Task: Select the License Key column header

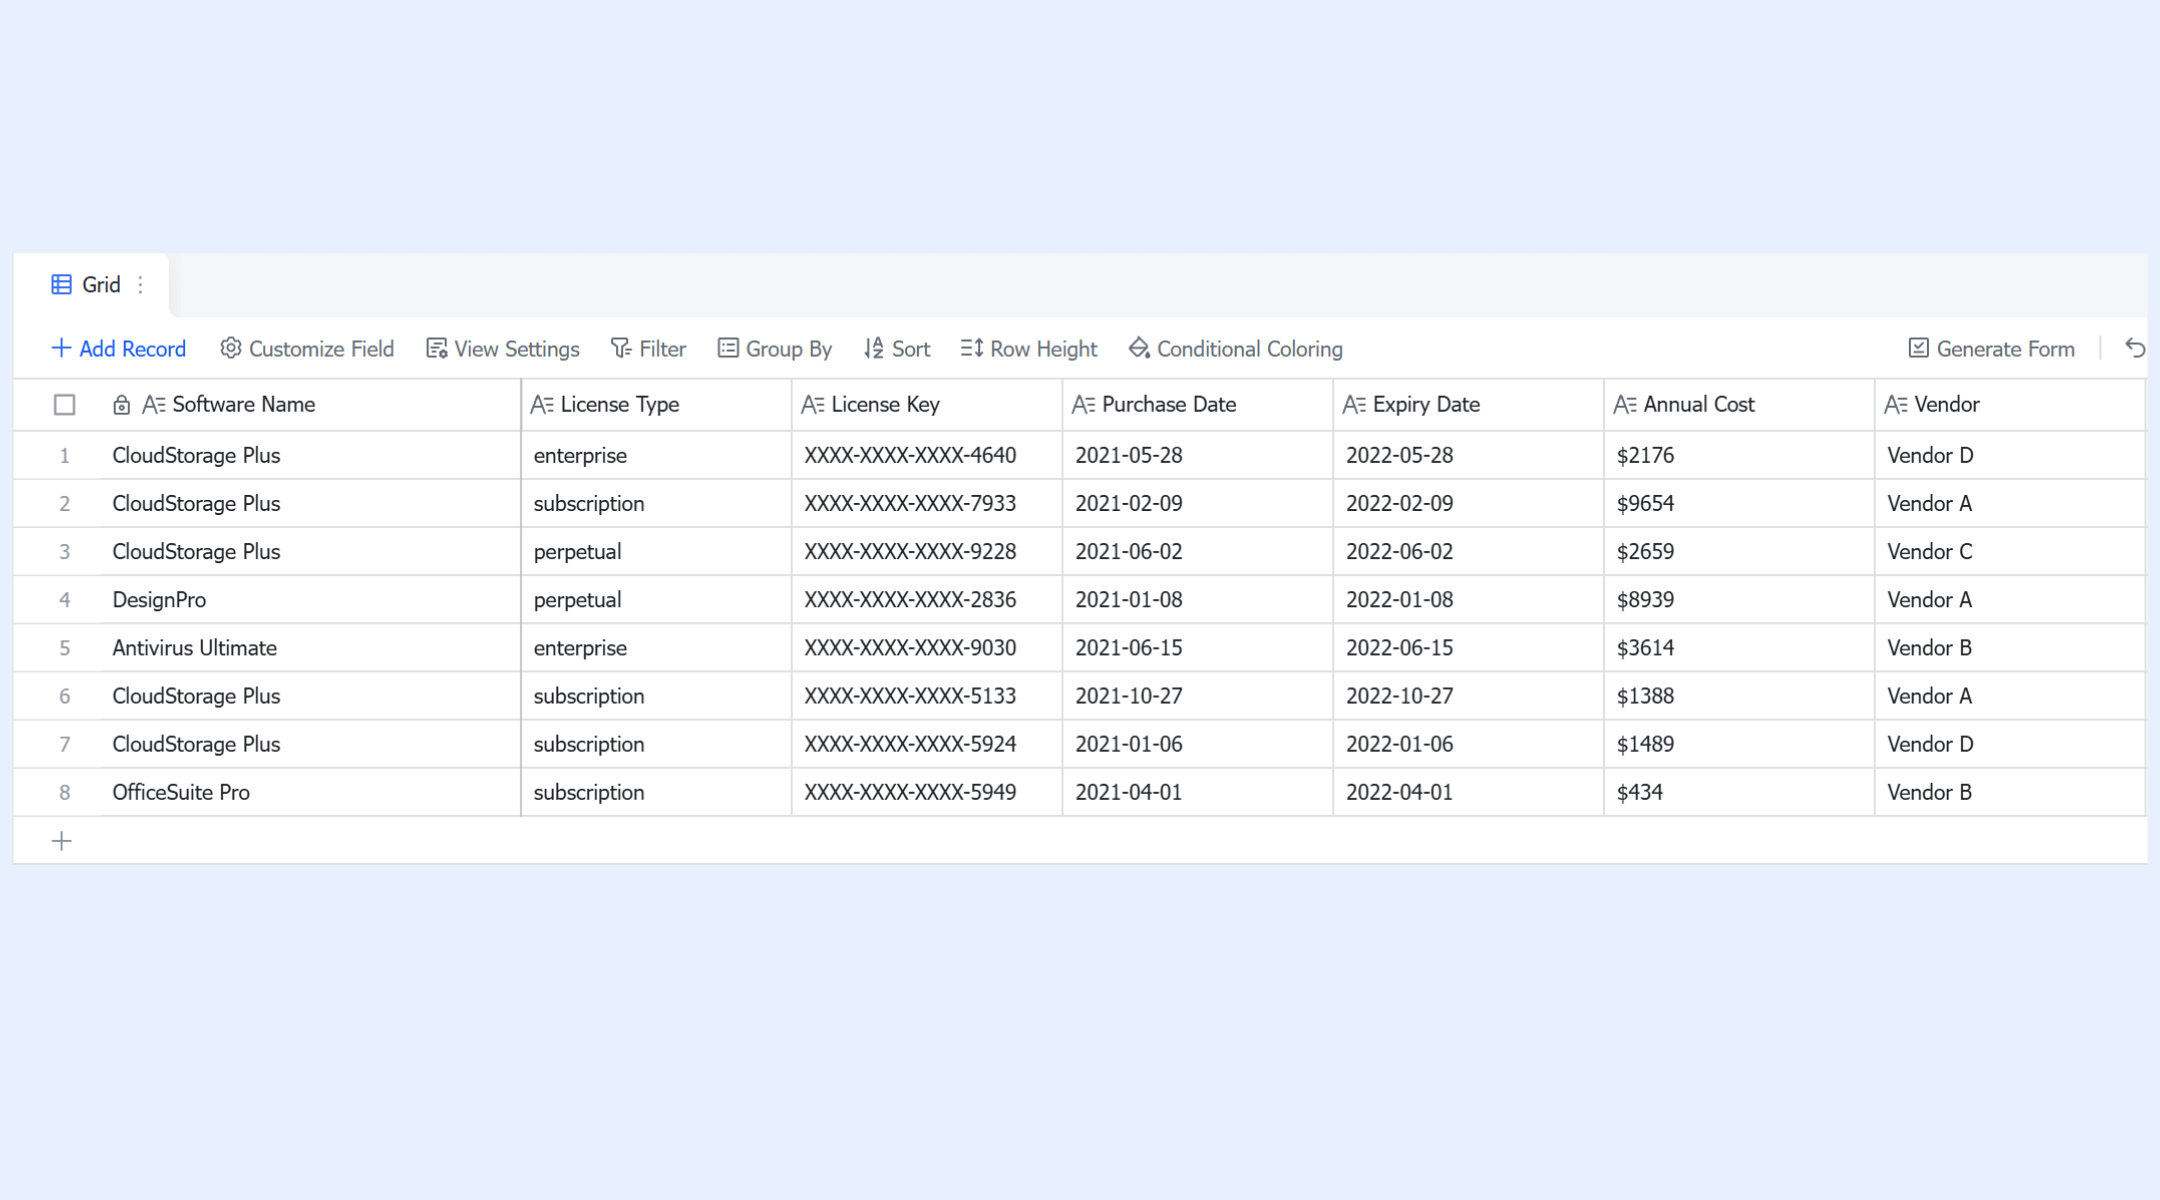Action: click(927, 405)
